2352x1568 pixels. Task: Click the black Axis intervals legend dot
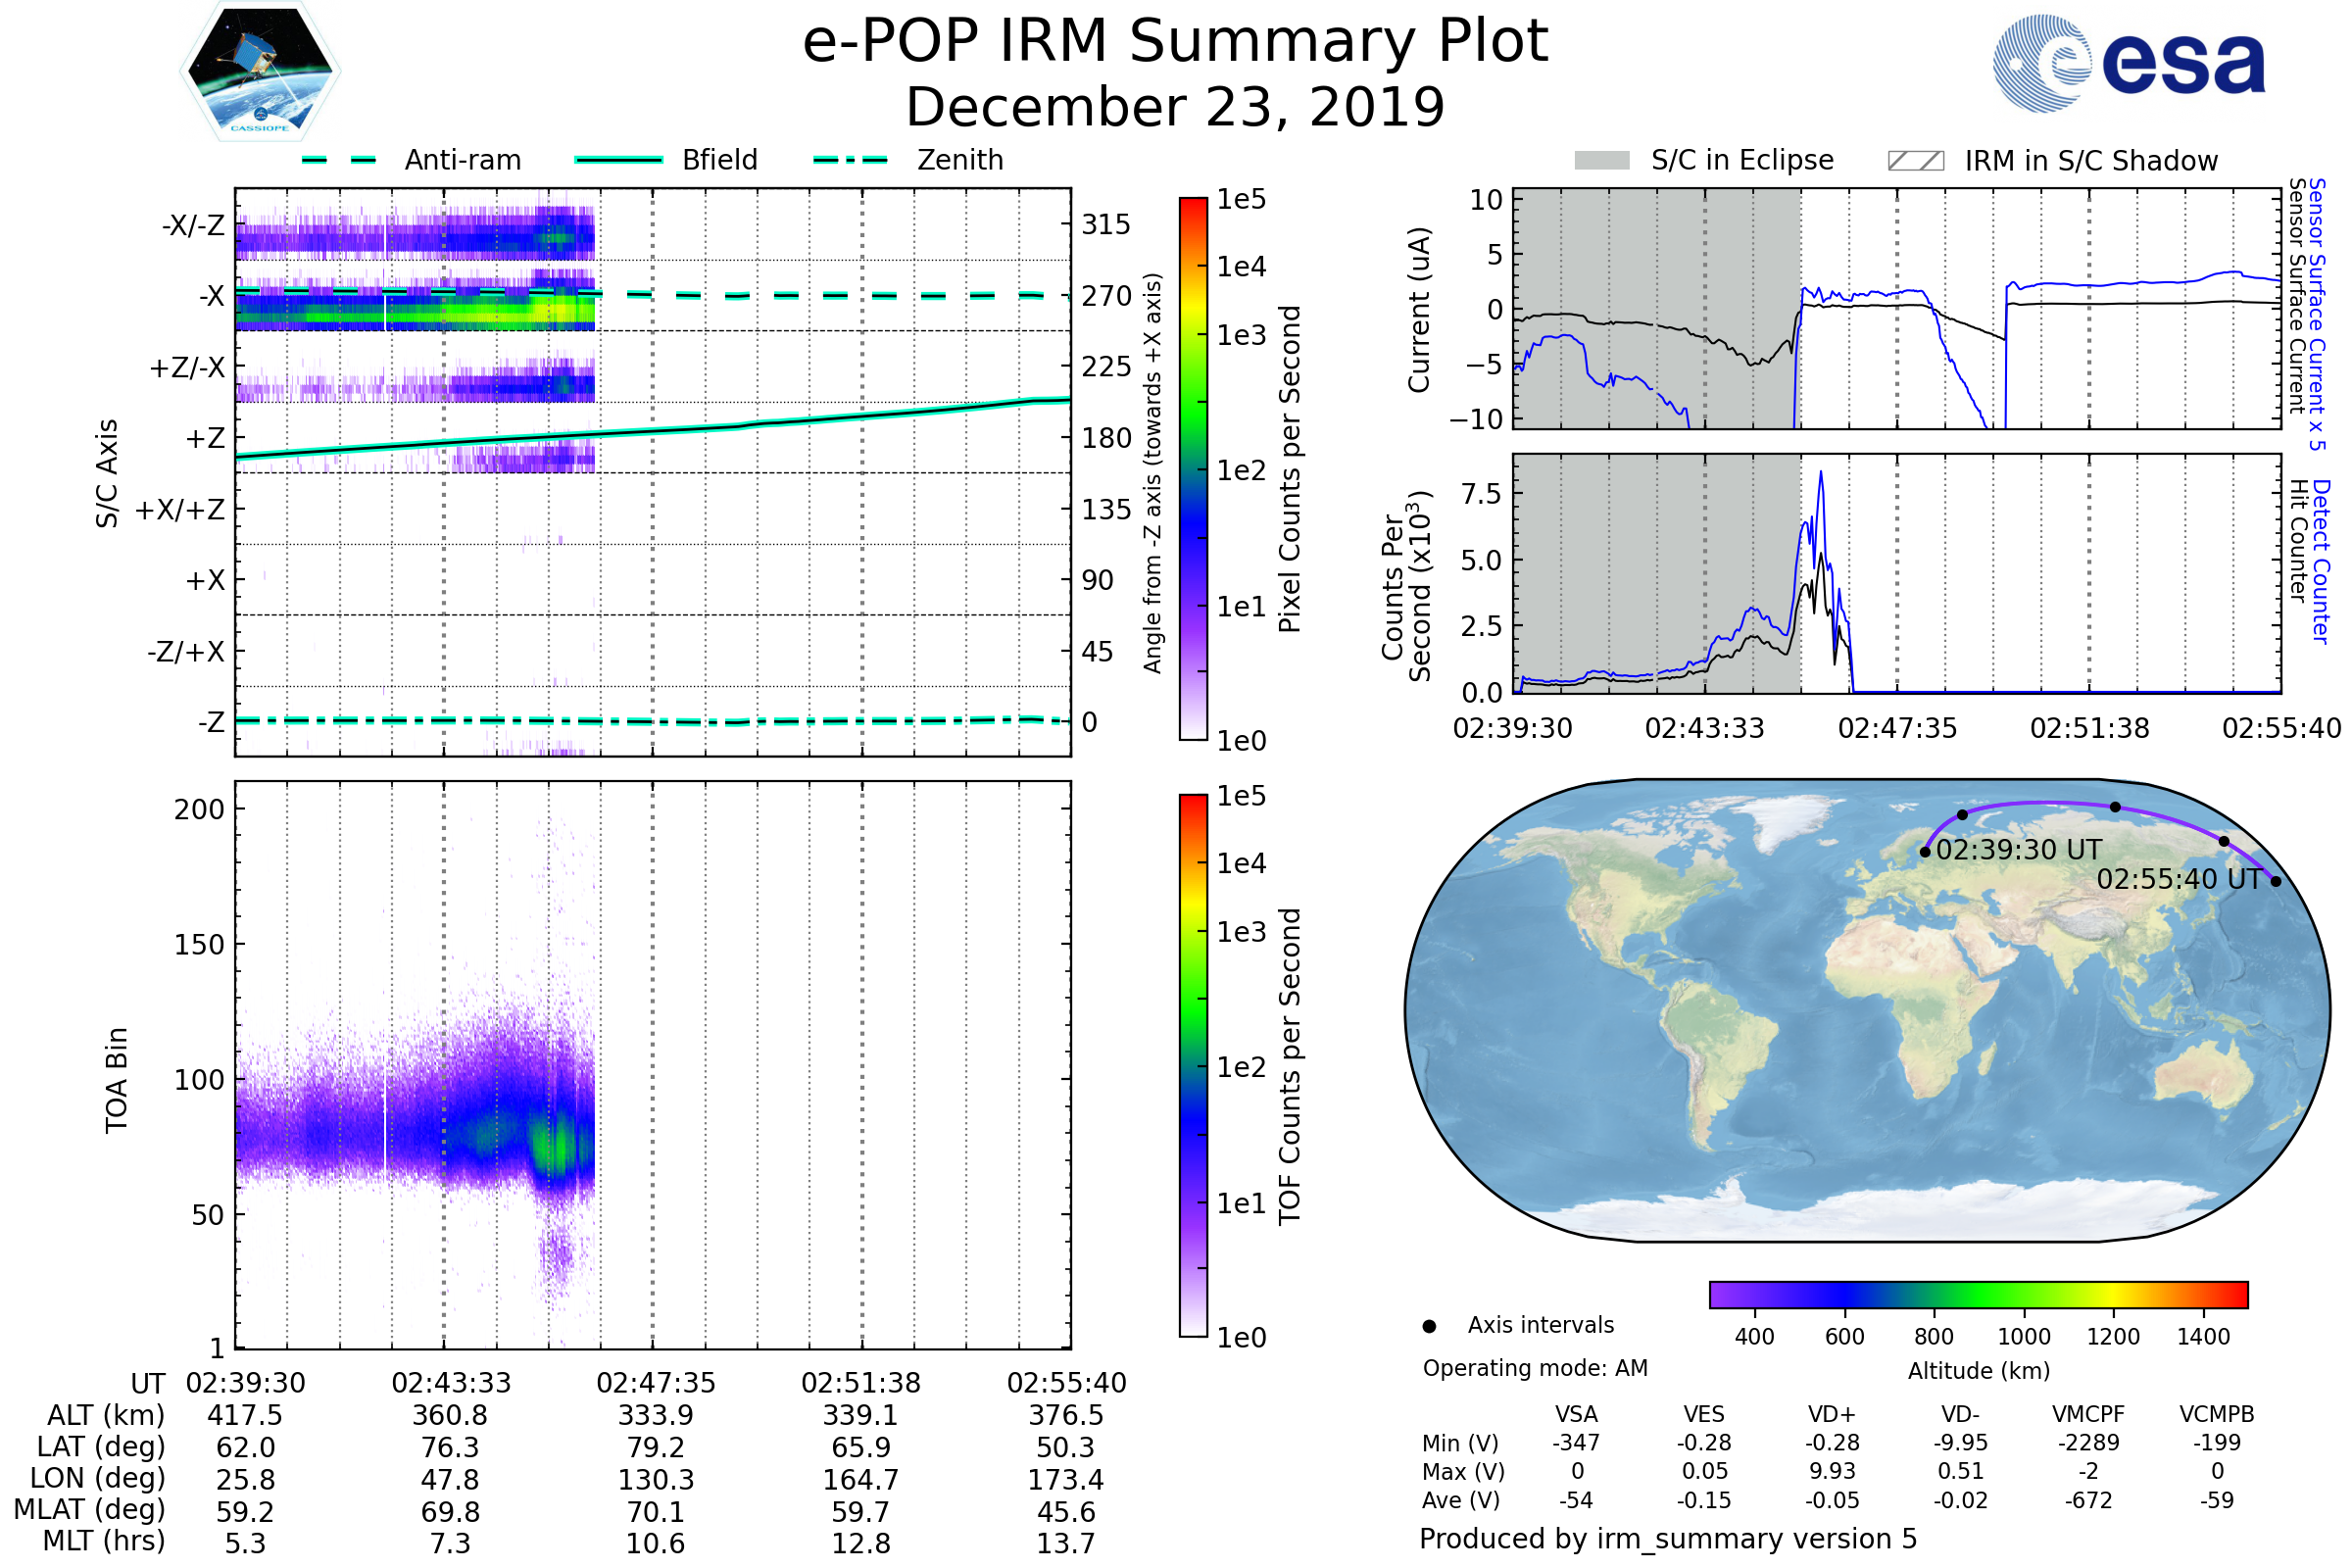pyautogui.click(x=1429, y=1326)
